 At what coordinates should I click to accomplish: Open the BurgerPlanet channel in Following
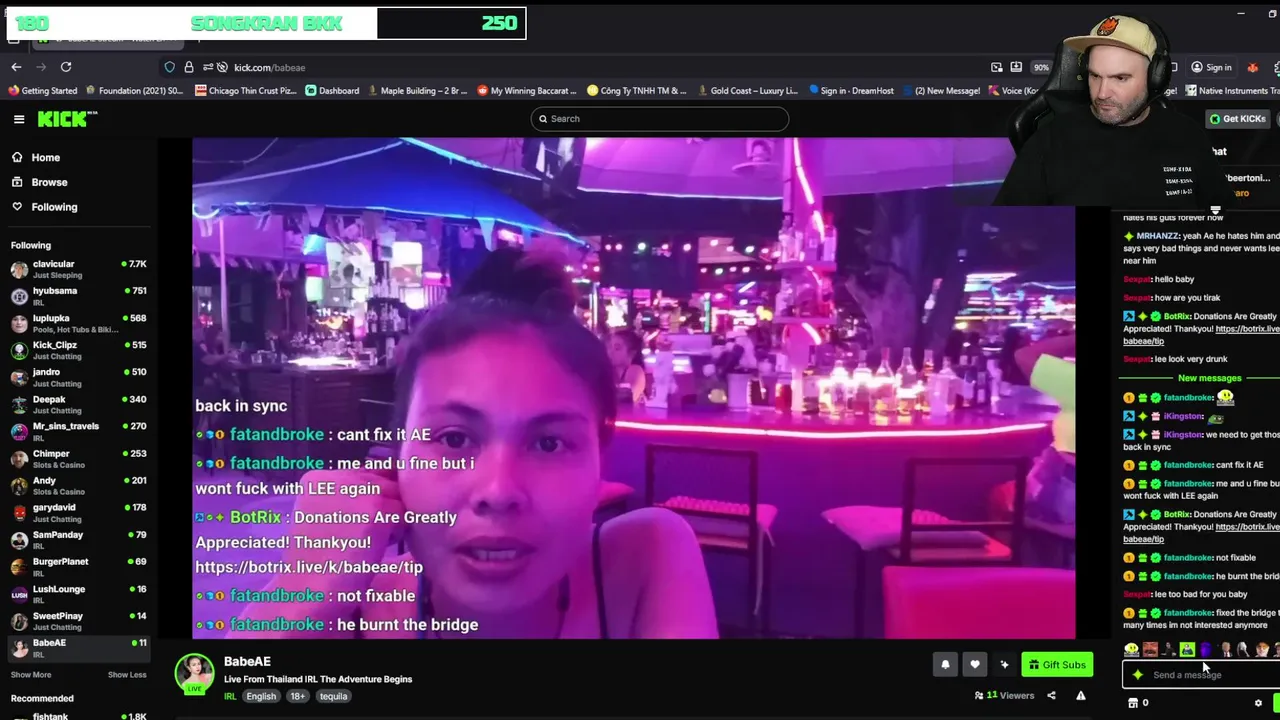(78, 566)
